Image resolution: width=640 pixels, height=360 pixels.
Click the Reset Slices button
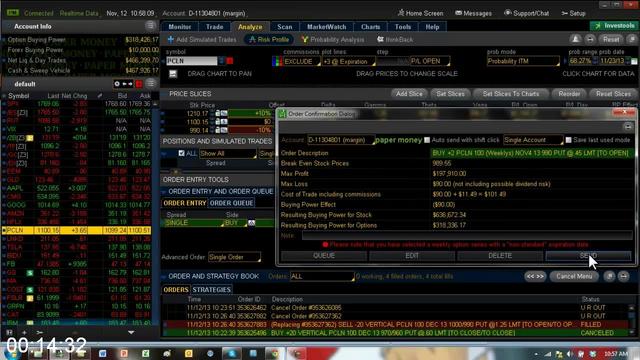pyautogui.click(x=613, y=94)
